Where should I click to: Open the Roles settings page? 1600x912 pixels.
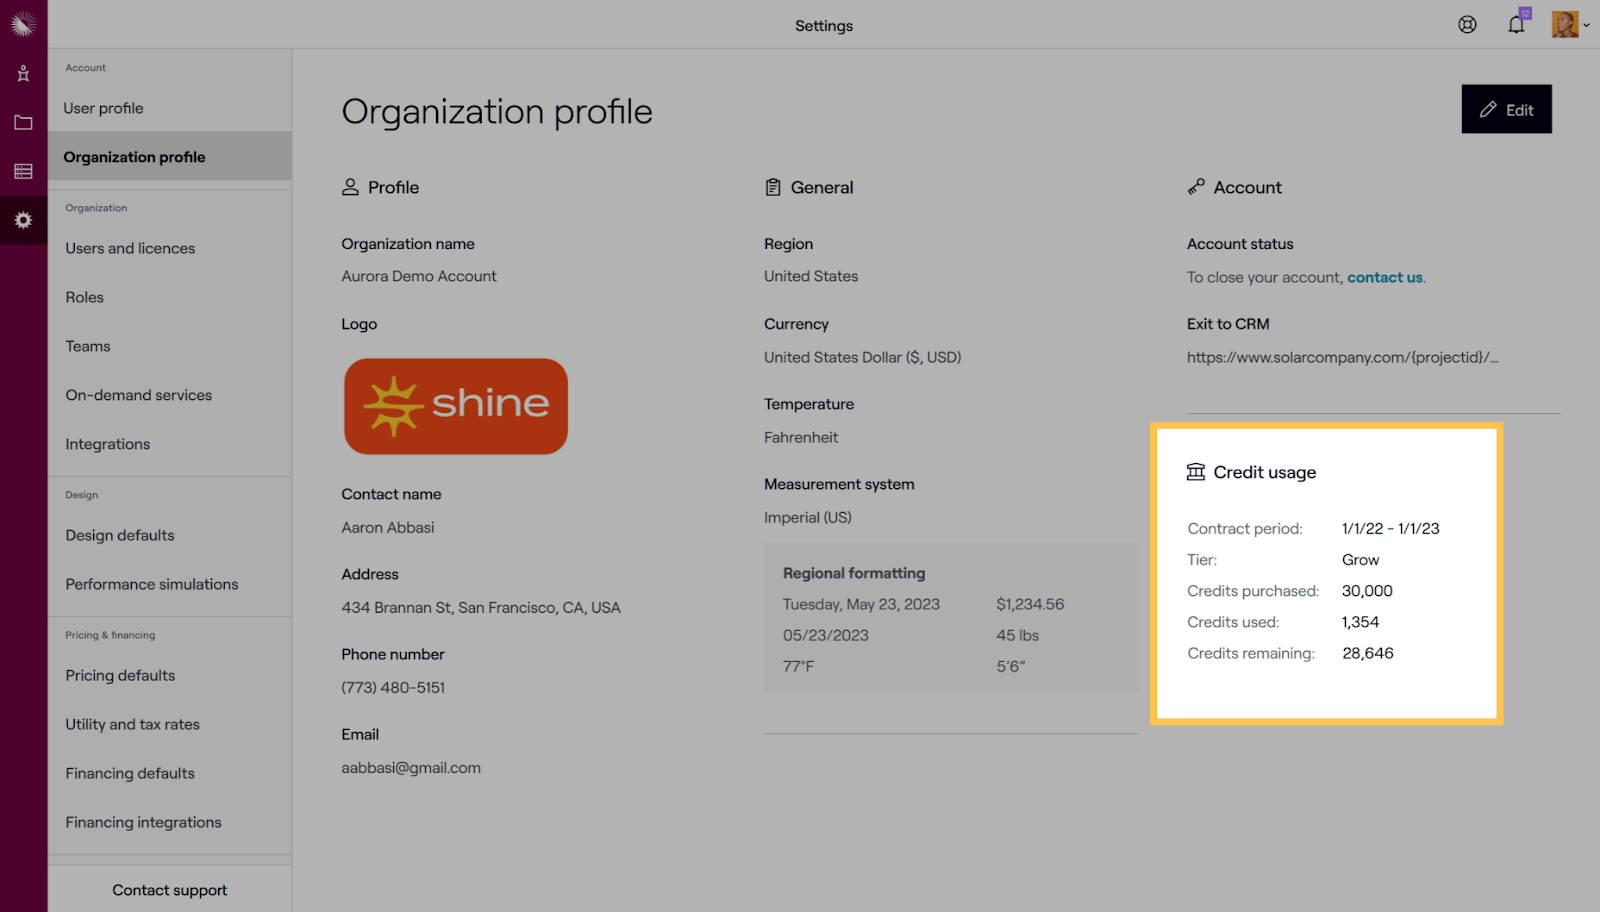pos(85,297)
